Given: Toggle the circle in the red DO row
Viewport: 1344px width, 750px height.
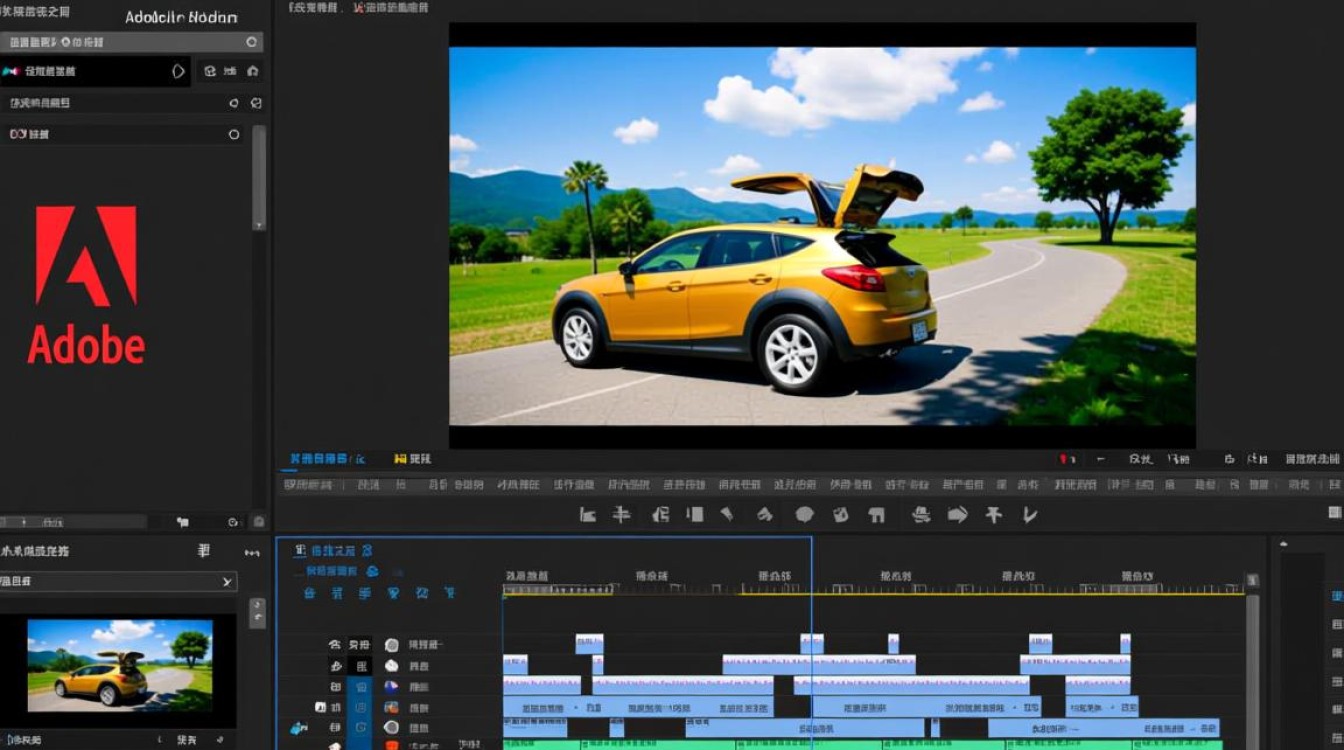Looking at the screenshot, I should click(234, 134).
